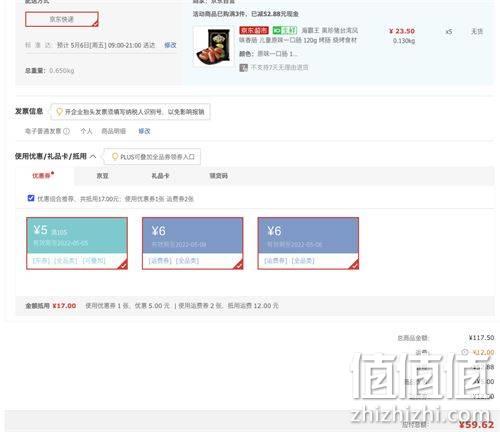Click the red 京东超市 badge
This screenshot has width=500, height=432.
pyautogui.click(x=254, y=31)
